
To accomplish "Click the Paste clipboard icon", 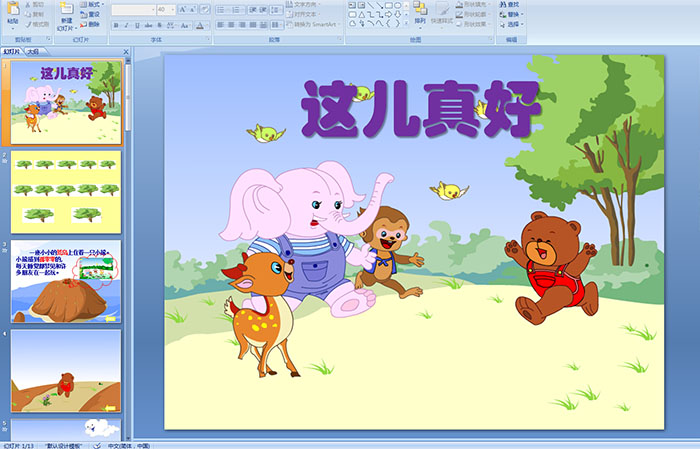I will point(13,8).
